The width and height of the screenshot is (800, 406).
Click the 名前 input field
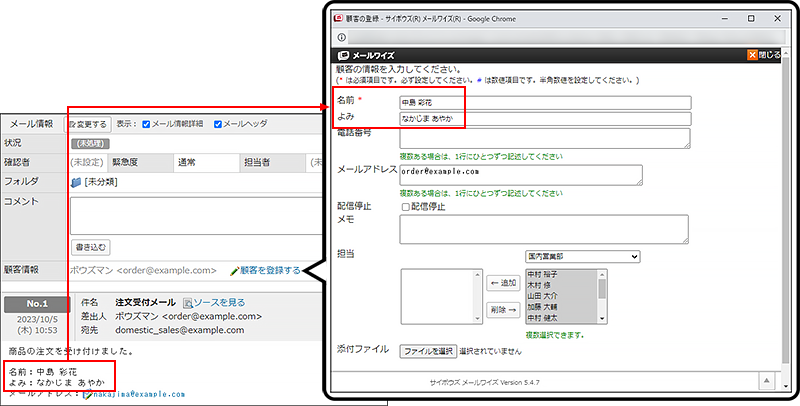(x=545, y=103)
